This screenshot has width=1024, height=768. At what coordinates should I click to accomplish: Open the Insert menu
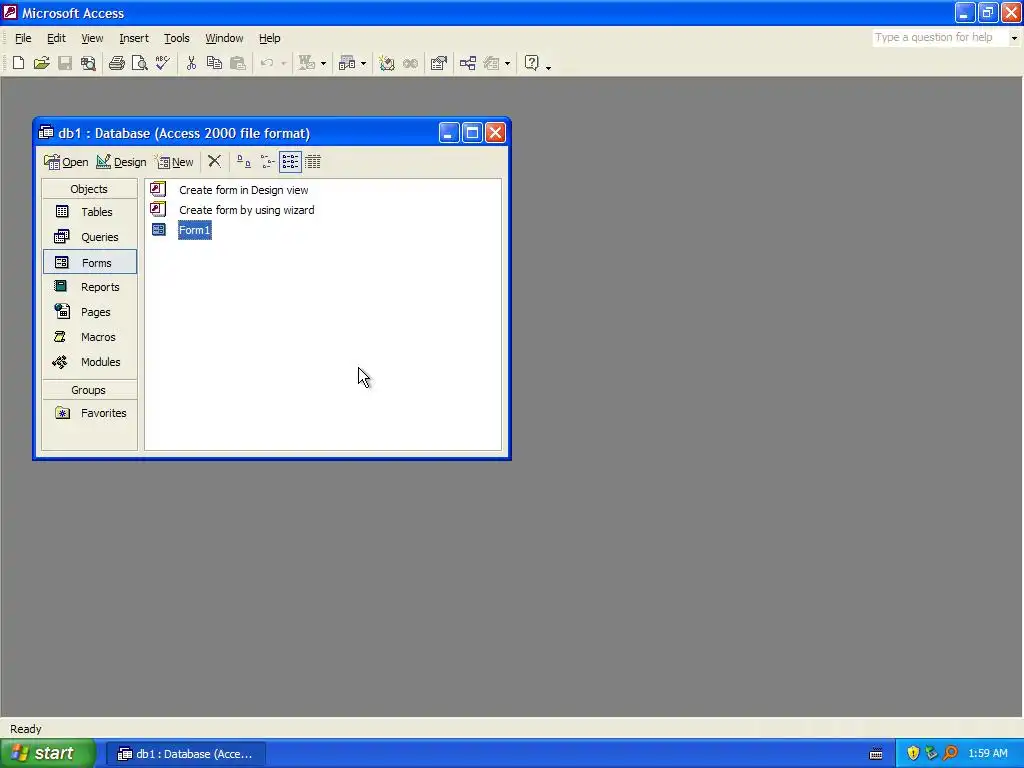tap(134, 39)
